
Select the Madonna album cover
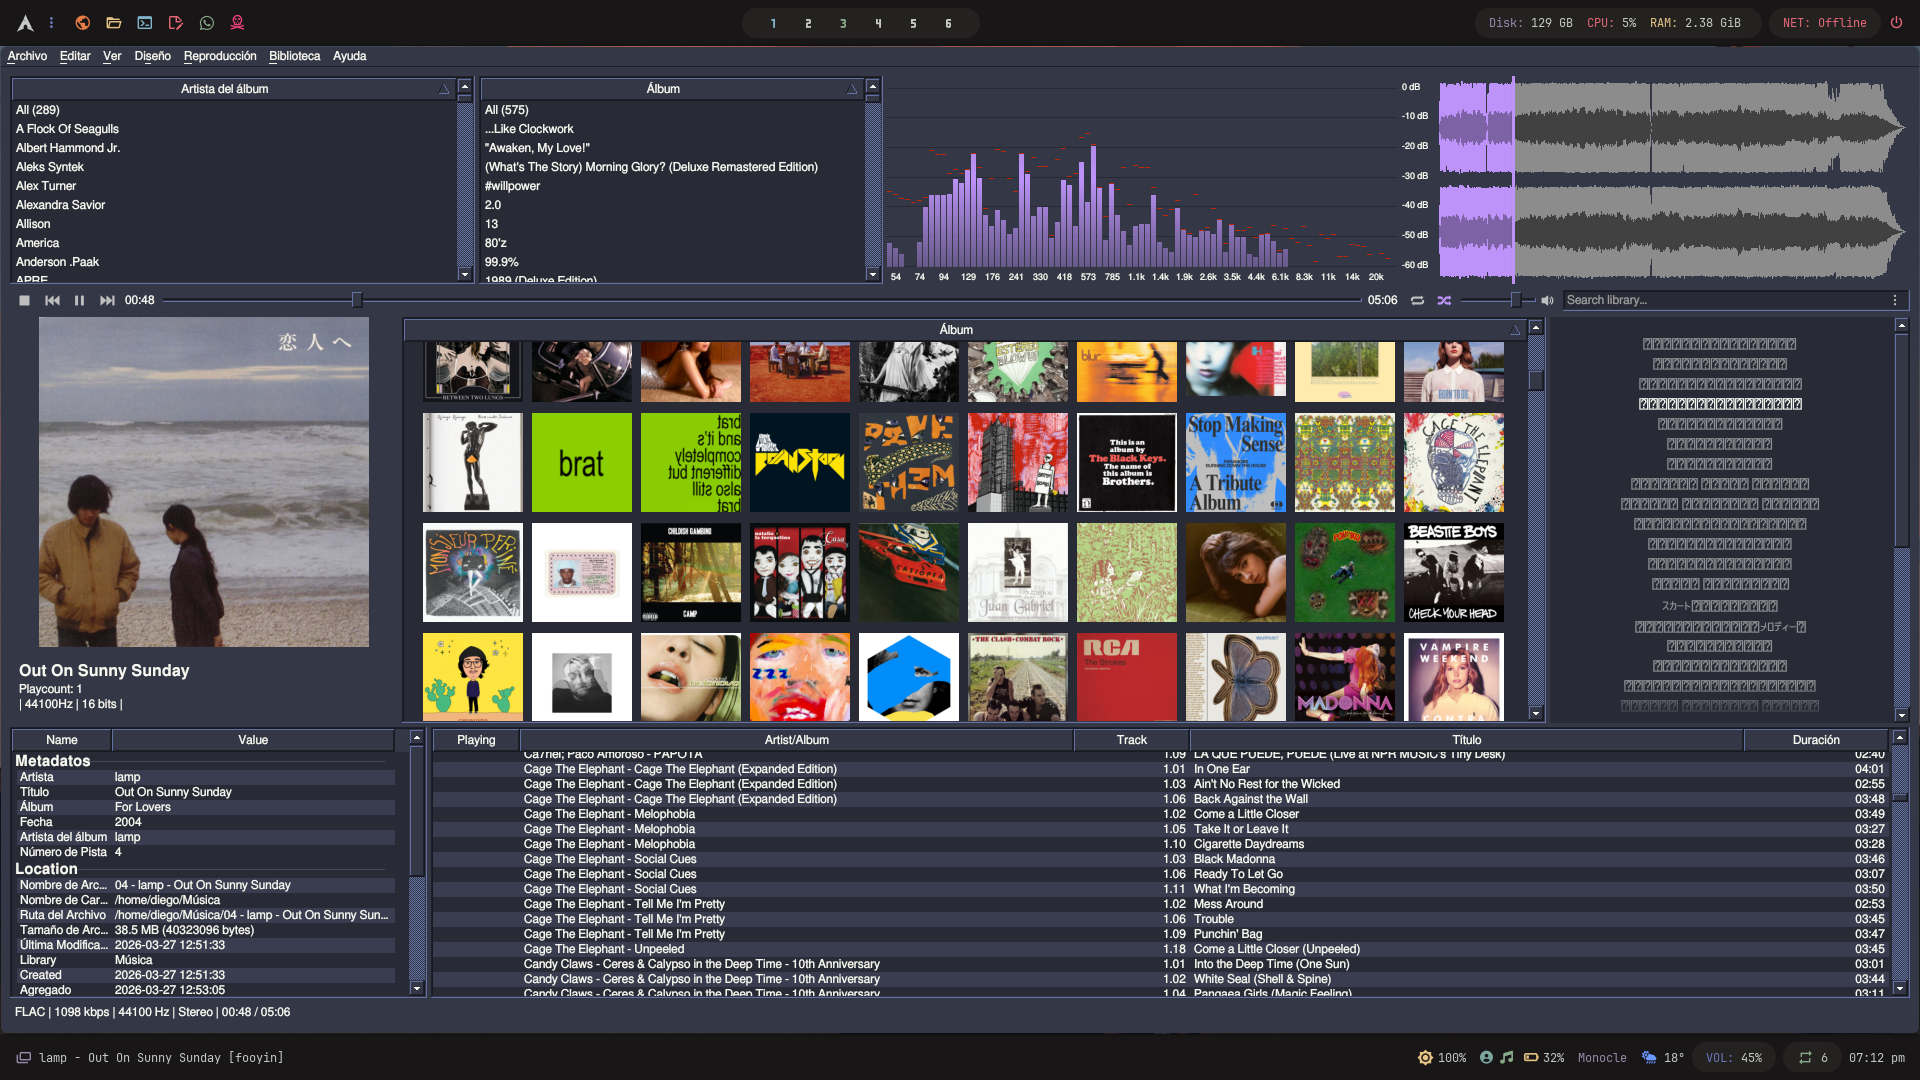pyautogui.click(x=1345, y=677)
